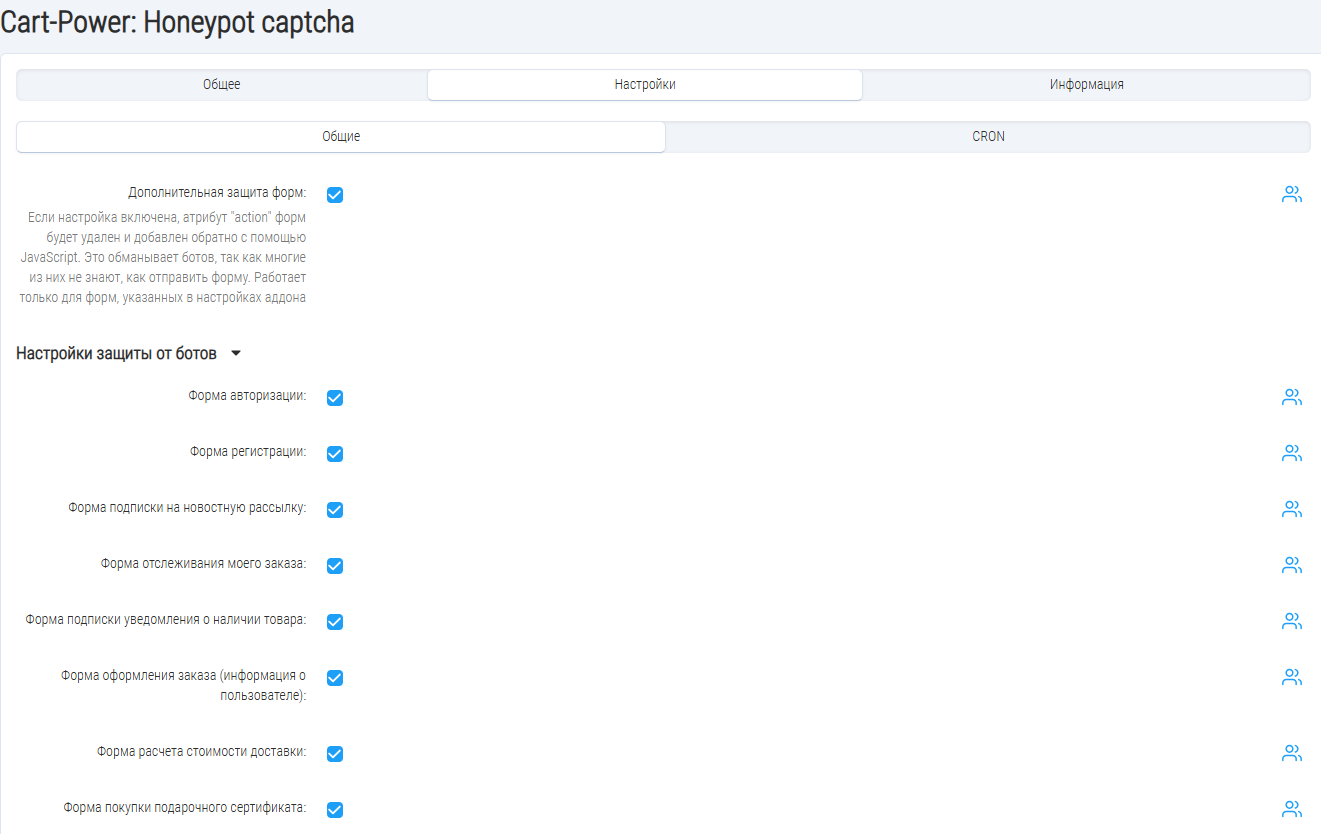This screenshot has width=1321, height=834.
Task: Click the Форма авторизации label
Action: pyautogui.click(x=247, y=396)
